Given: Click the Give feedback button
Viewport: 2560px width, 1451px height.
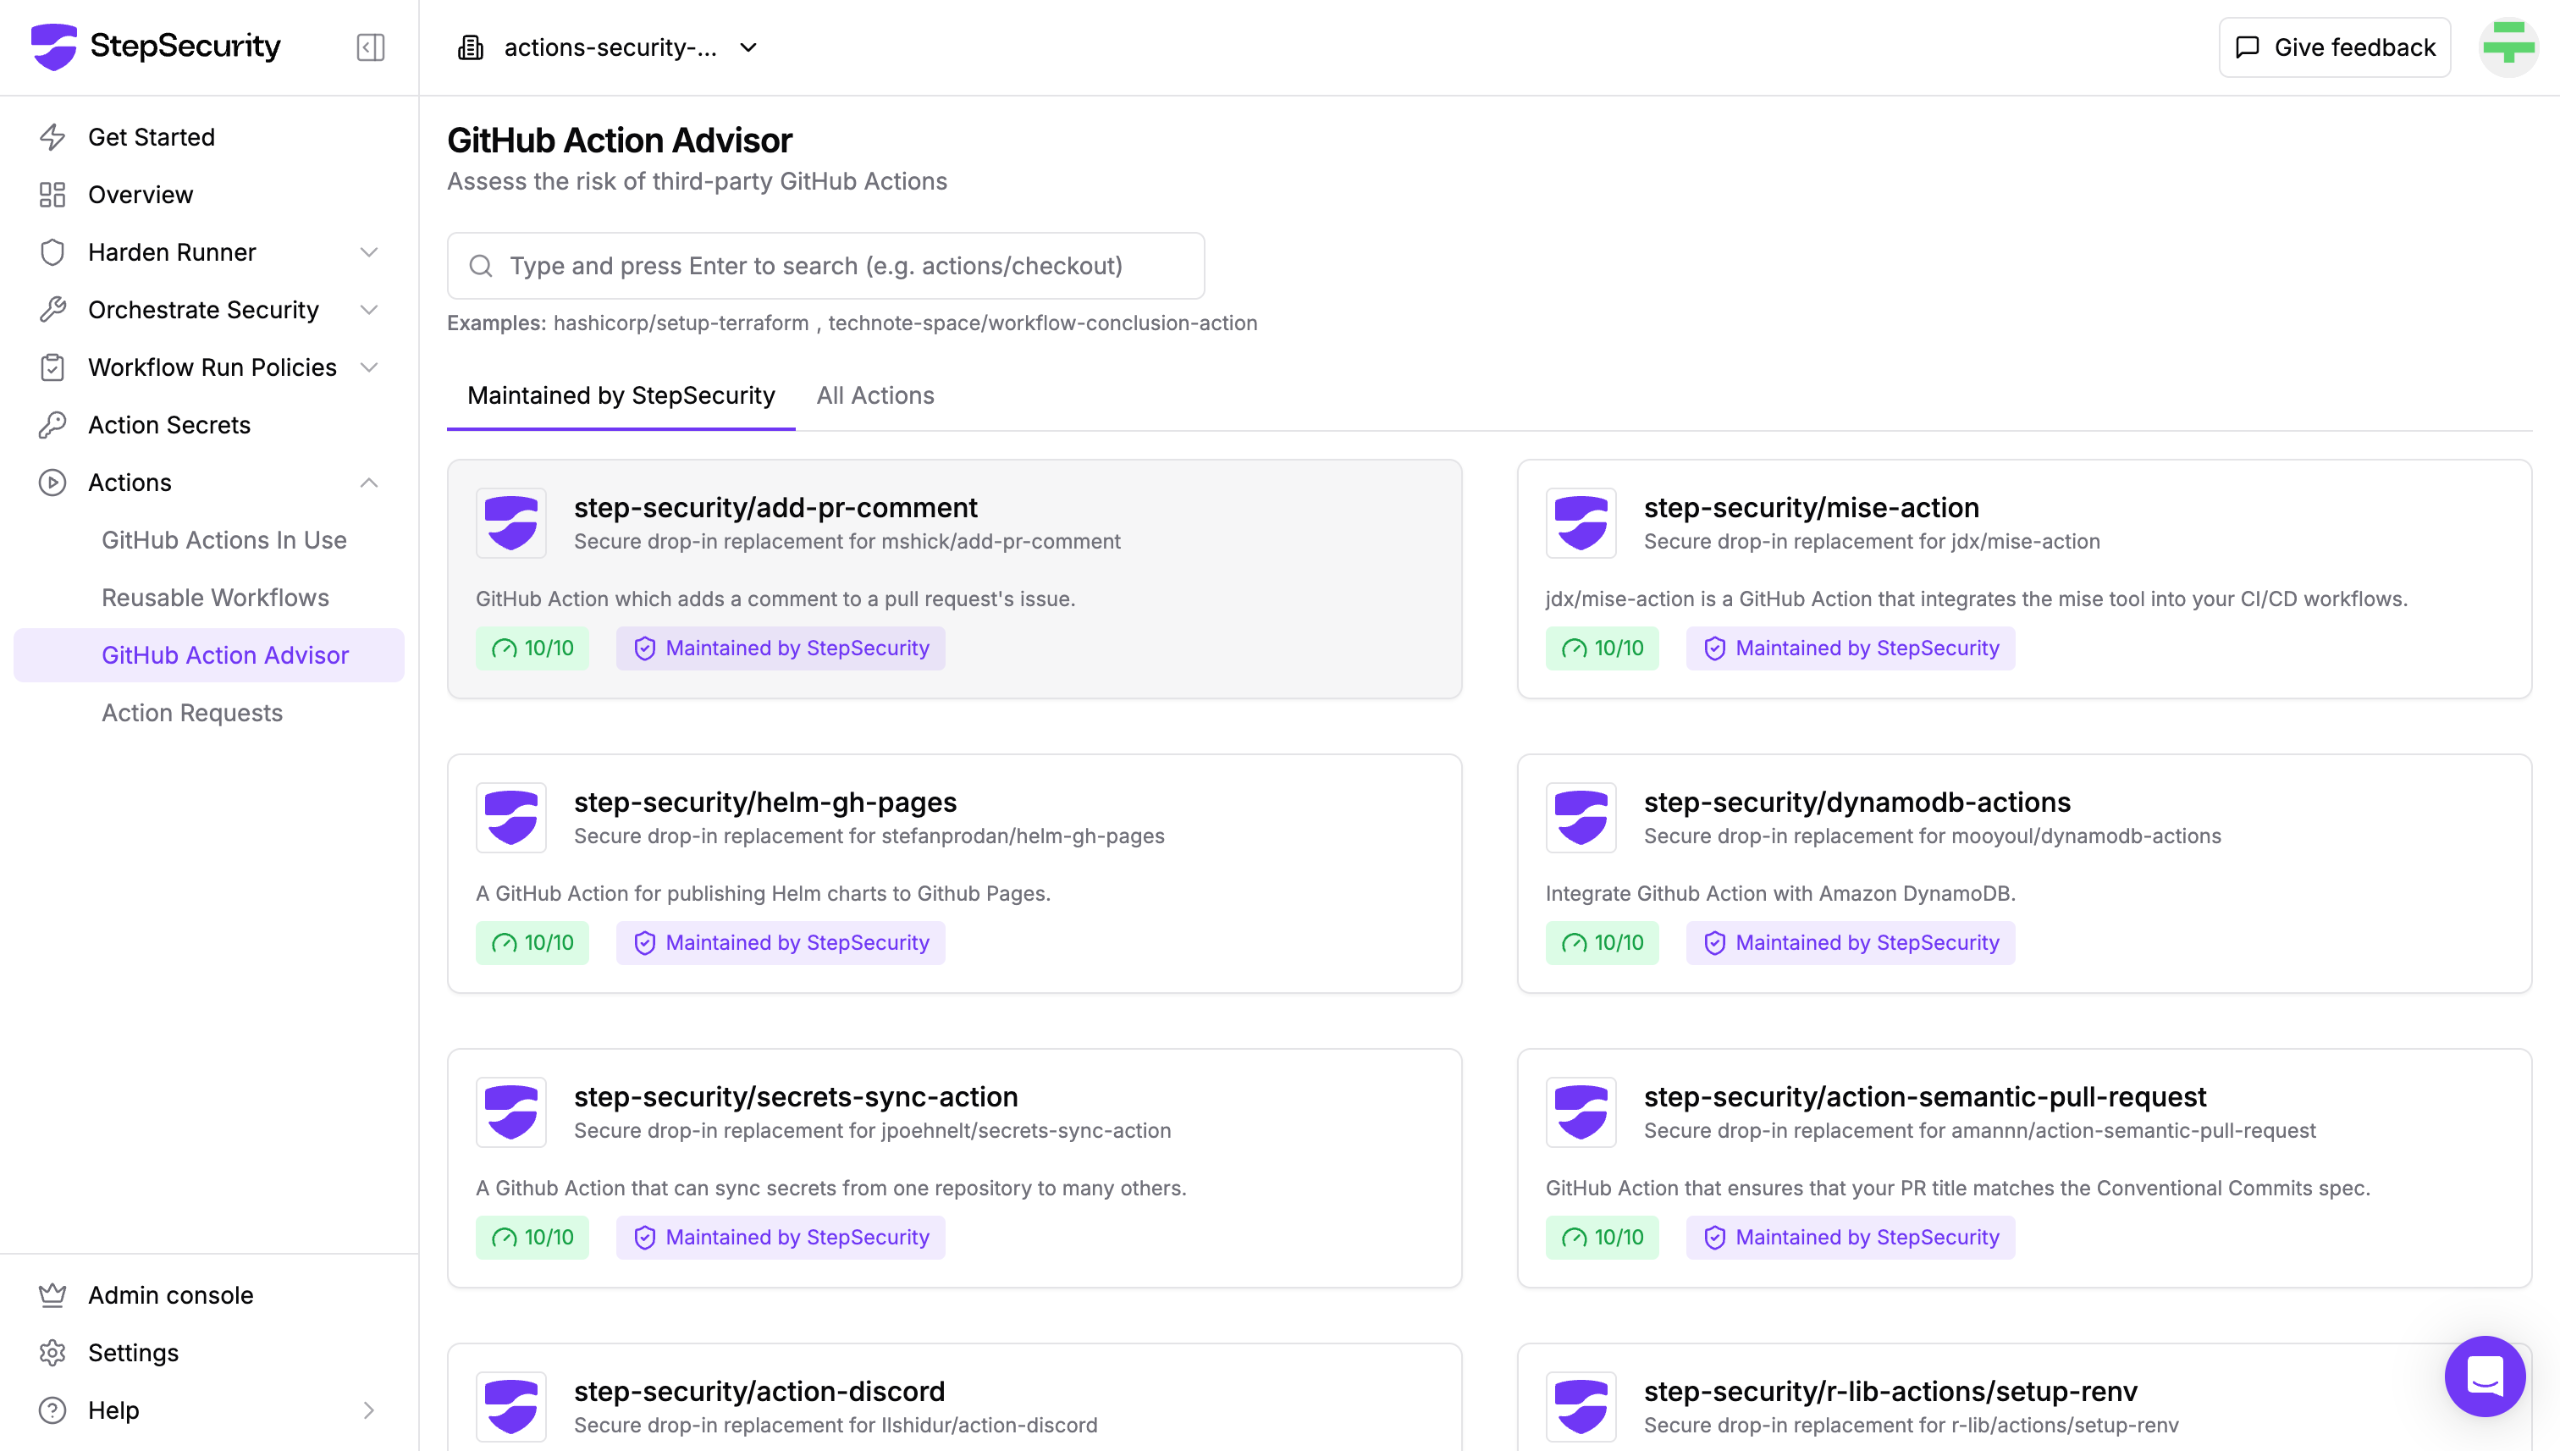Looking at the screenshot, I should (x=2334, y=47).
